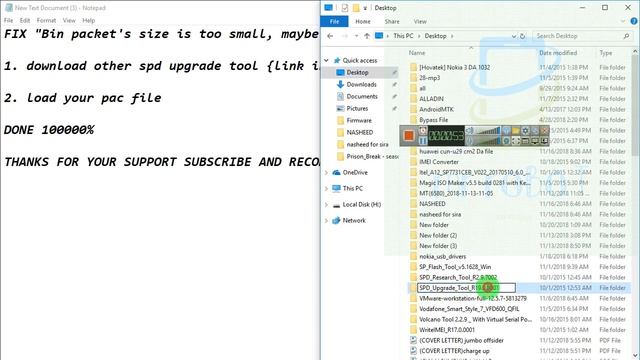
Task: Select the Bypass File folder
Action: pos(433,120)
